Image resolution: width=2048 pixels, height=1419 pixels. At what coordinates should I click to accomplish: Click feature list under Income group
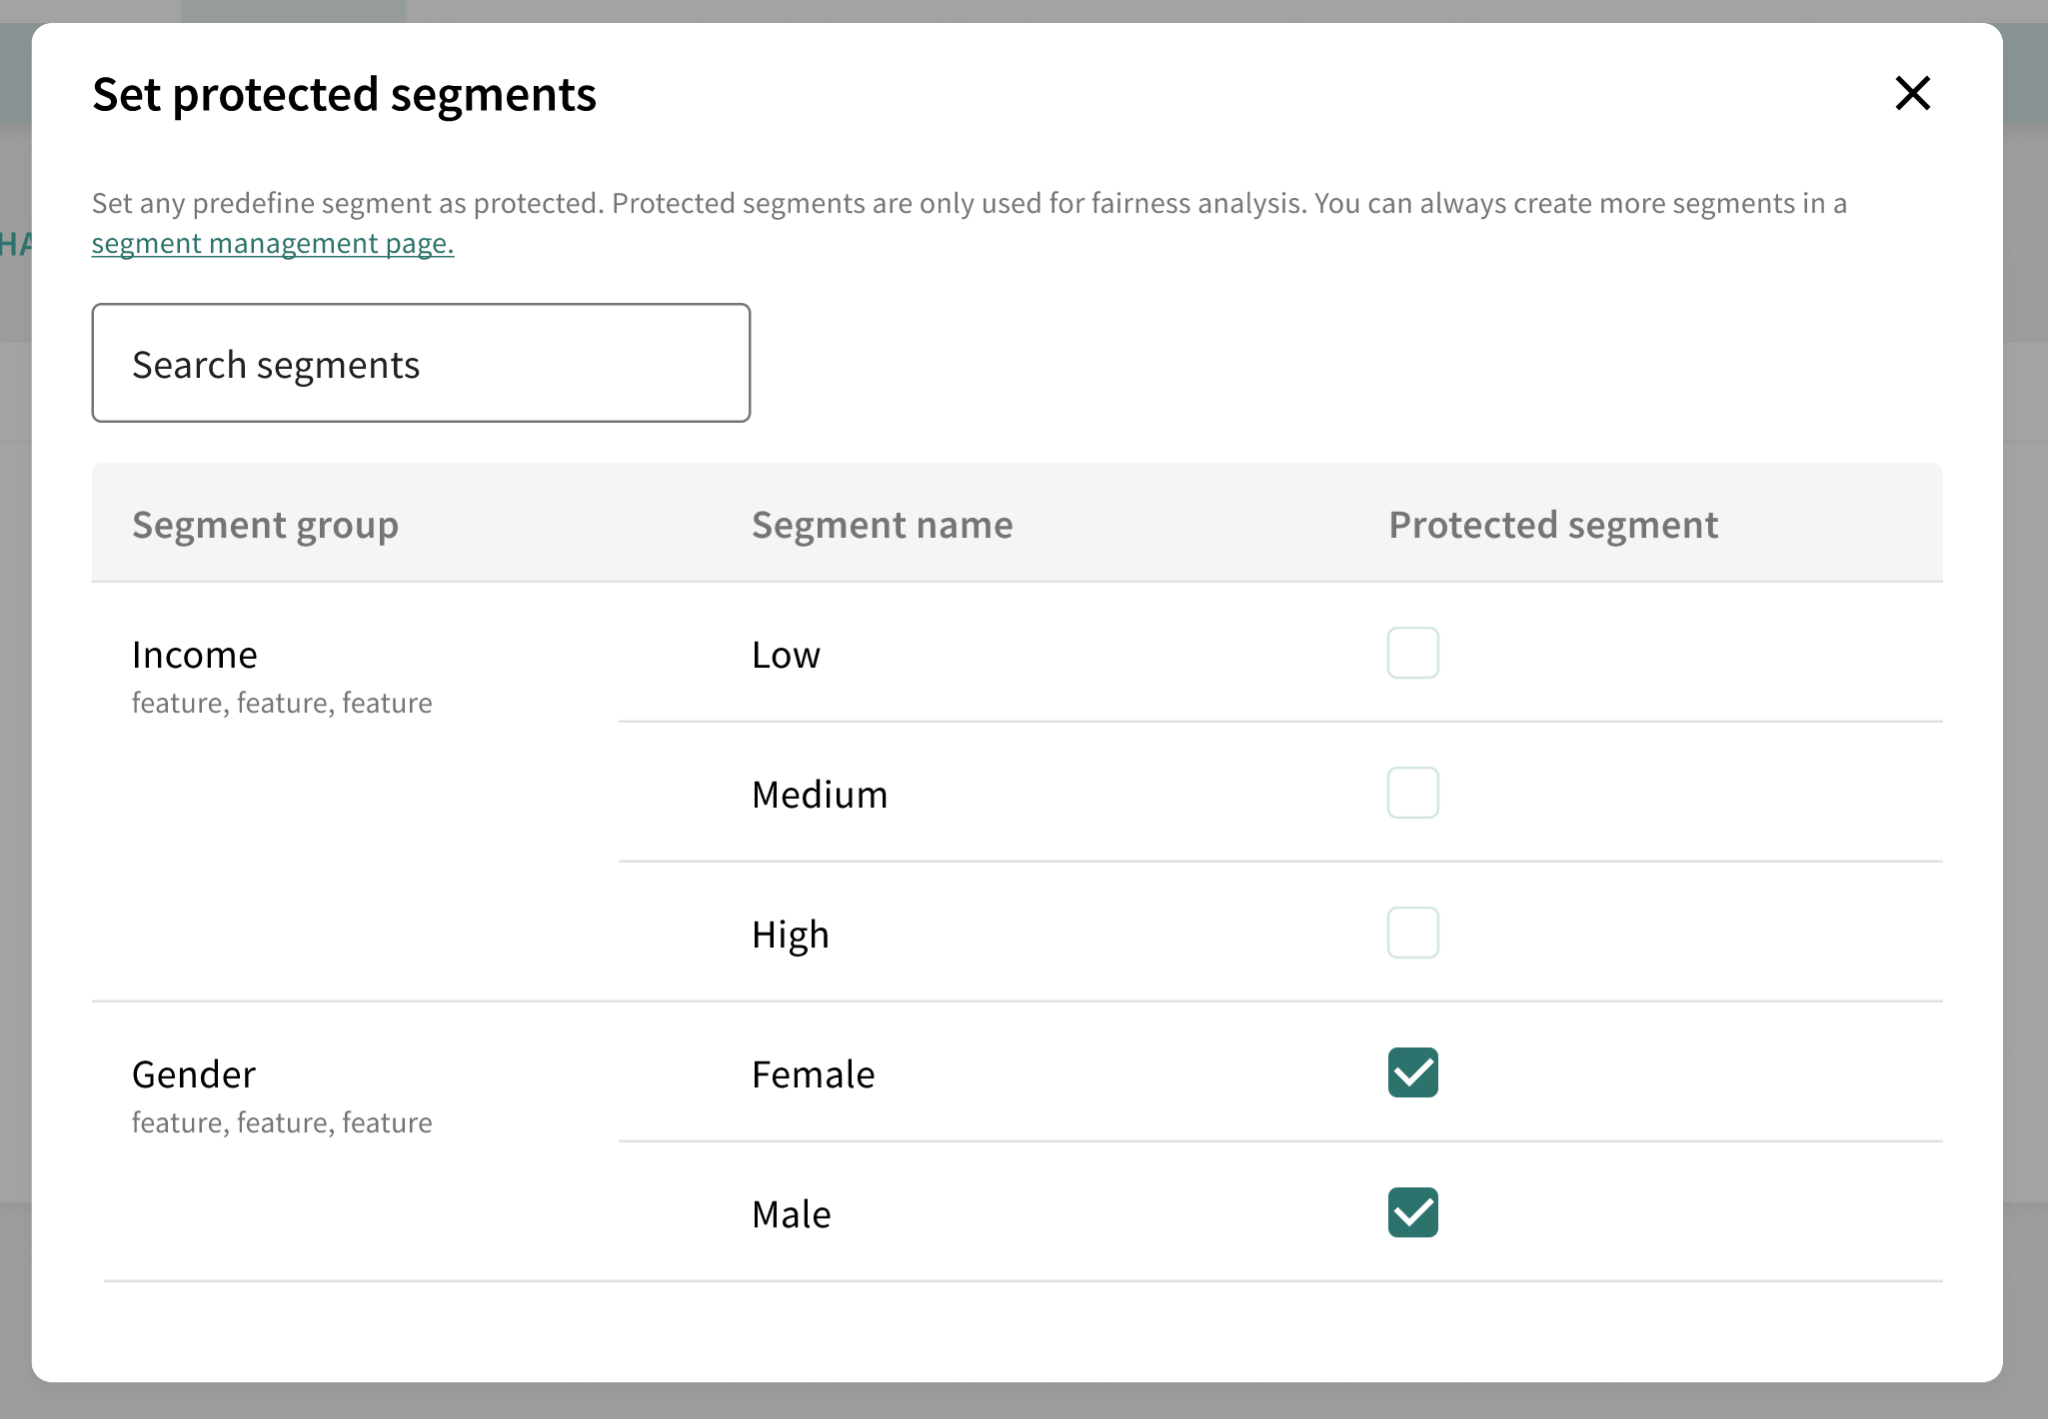tap(282, 703)
